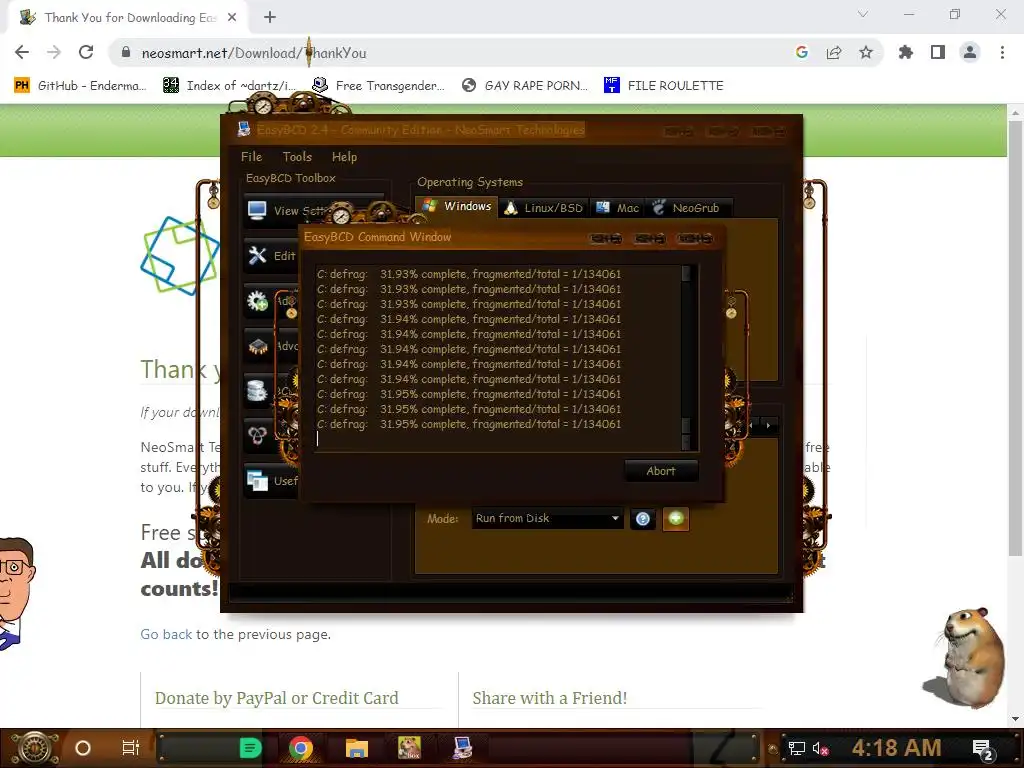Click the Edit Boot Menu wrench icon

(257, 255)
